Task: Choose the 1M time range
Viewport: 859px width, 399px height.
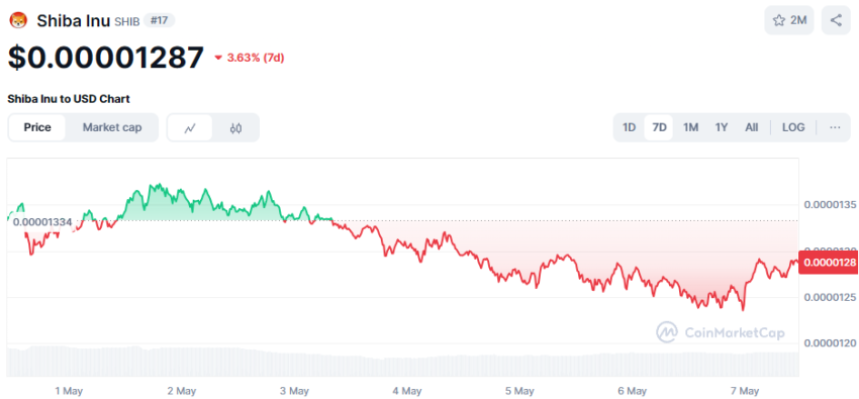Action: (690, 127)
